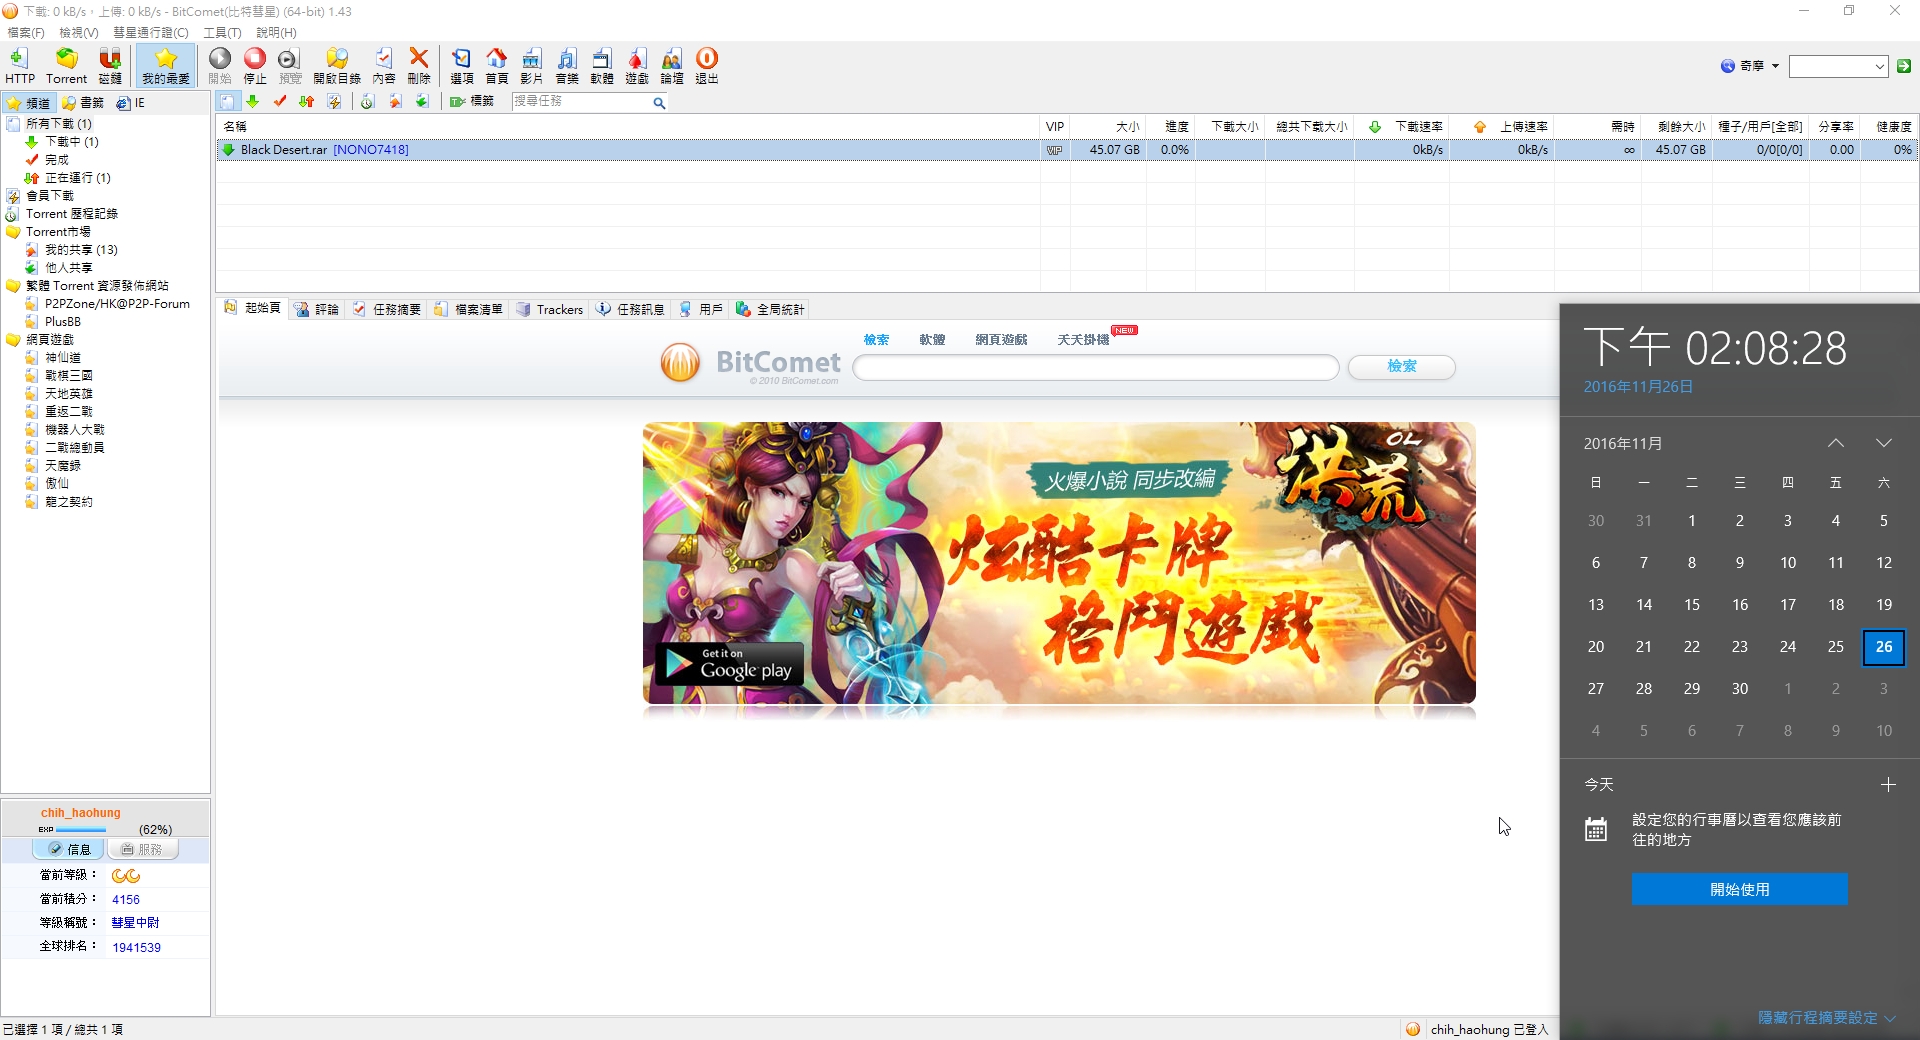
Task: Select Black Desert.rar task row
Action: (x=1067, y=150)
